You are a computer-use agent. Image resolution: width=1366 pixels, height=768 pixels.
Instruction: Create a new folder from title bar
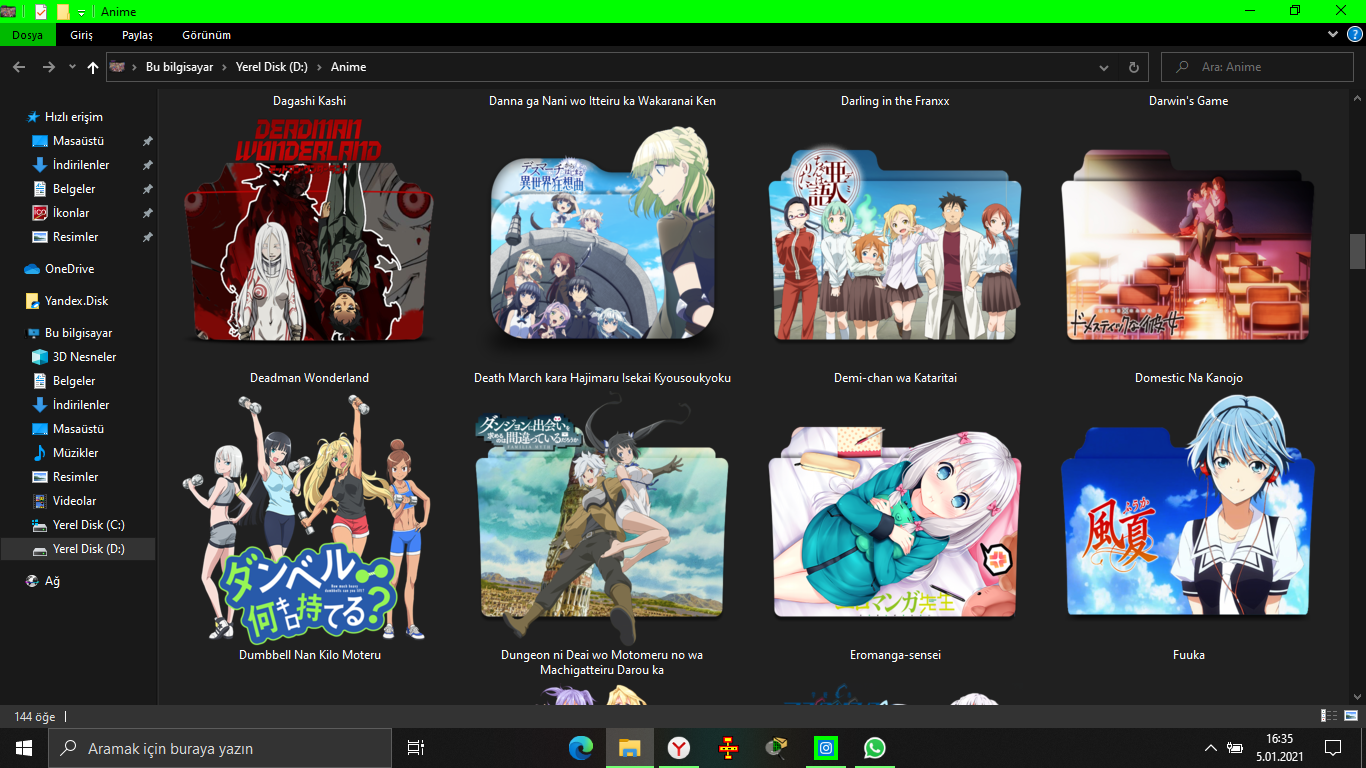point(63,11)
